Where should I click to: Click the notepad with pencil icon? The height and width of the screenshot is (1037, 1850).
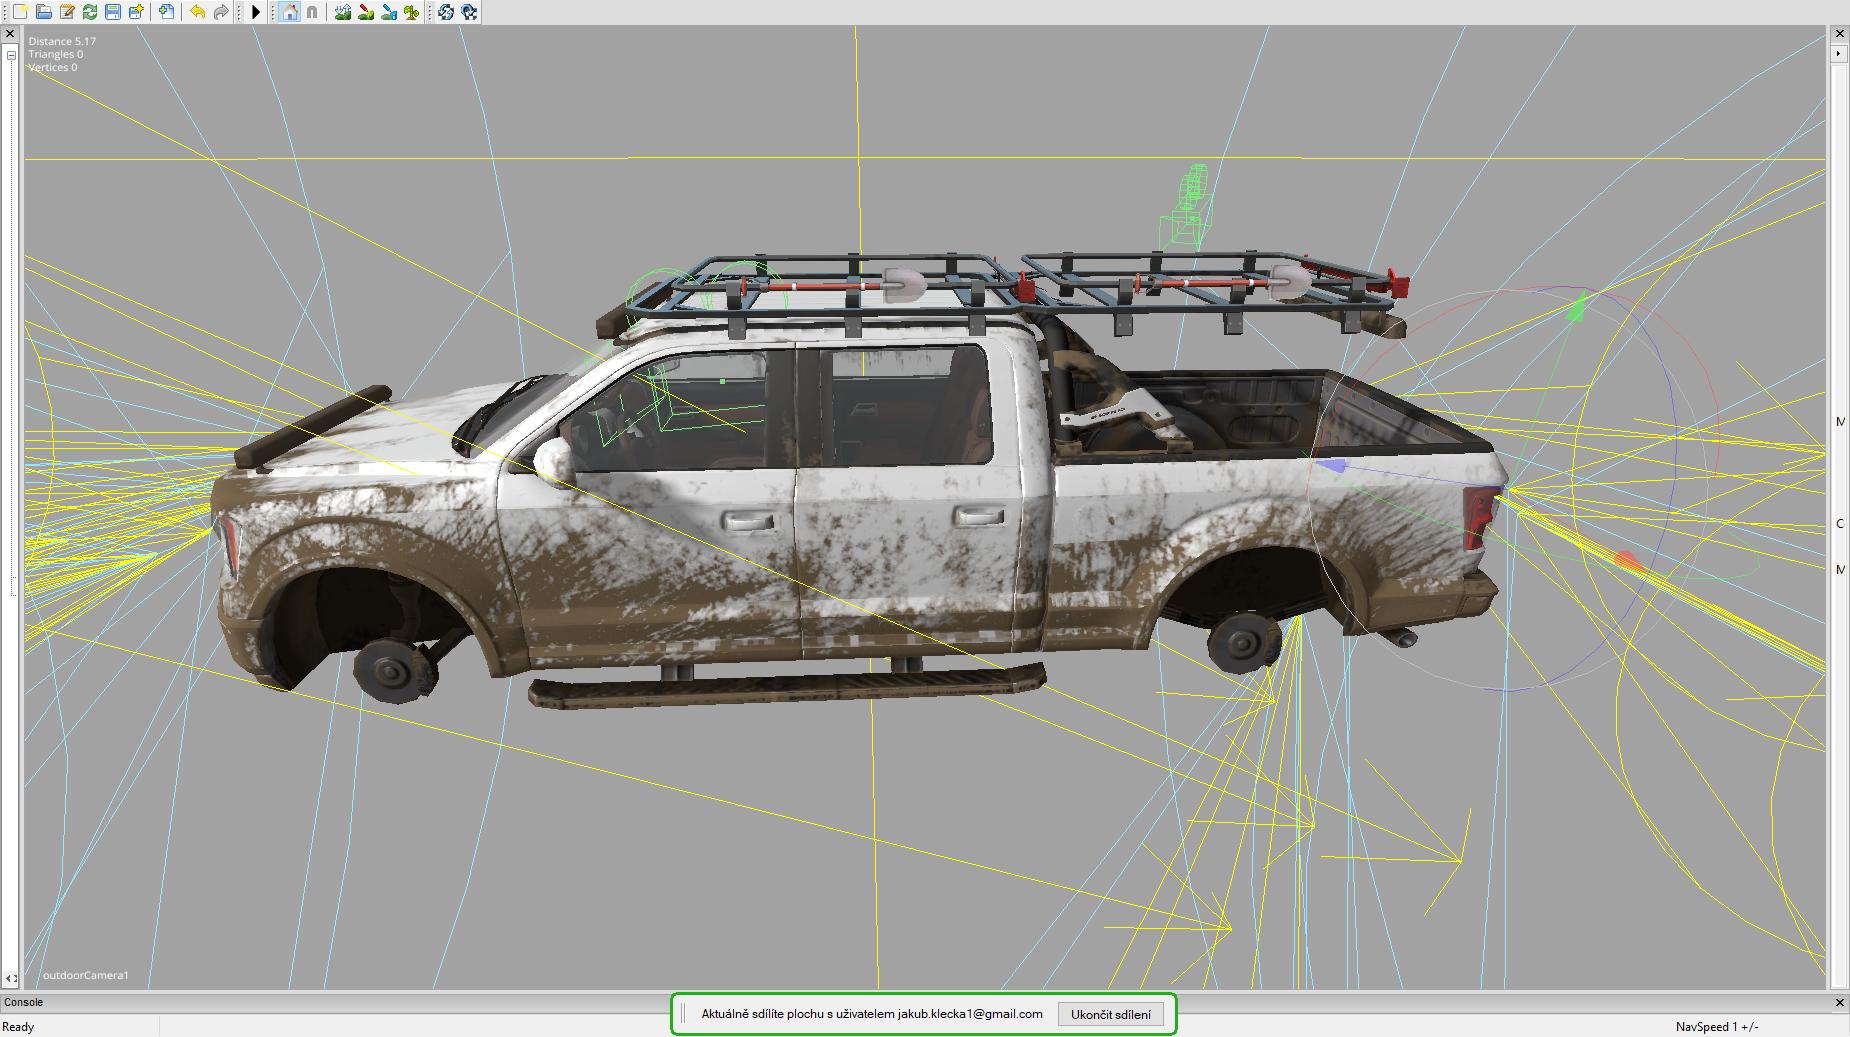click(67, 12)
